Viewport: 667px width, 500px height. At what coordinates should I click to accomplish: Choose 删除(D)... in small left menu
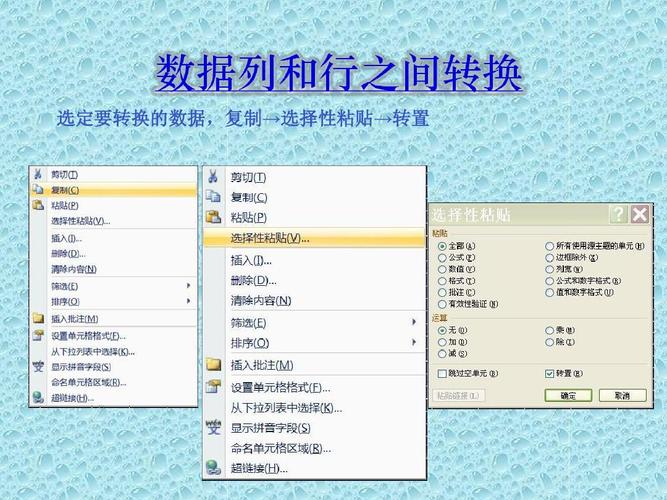(x=68, y=254)
